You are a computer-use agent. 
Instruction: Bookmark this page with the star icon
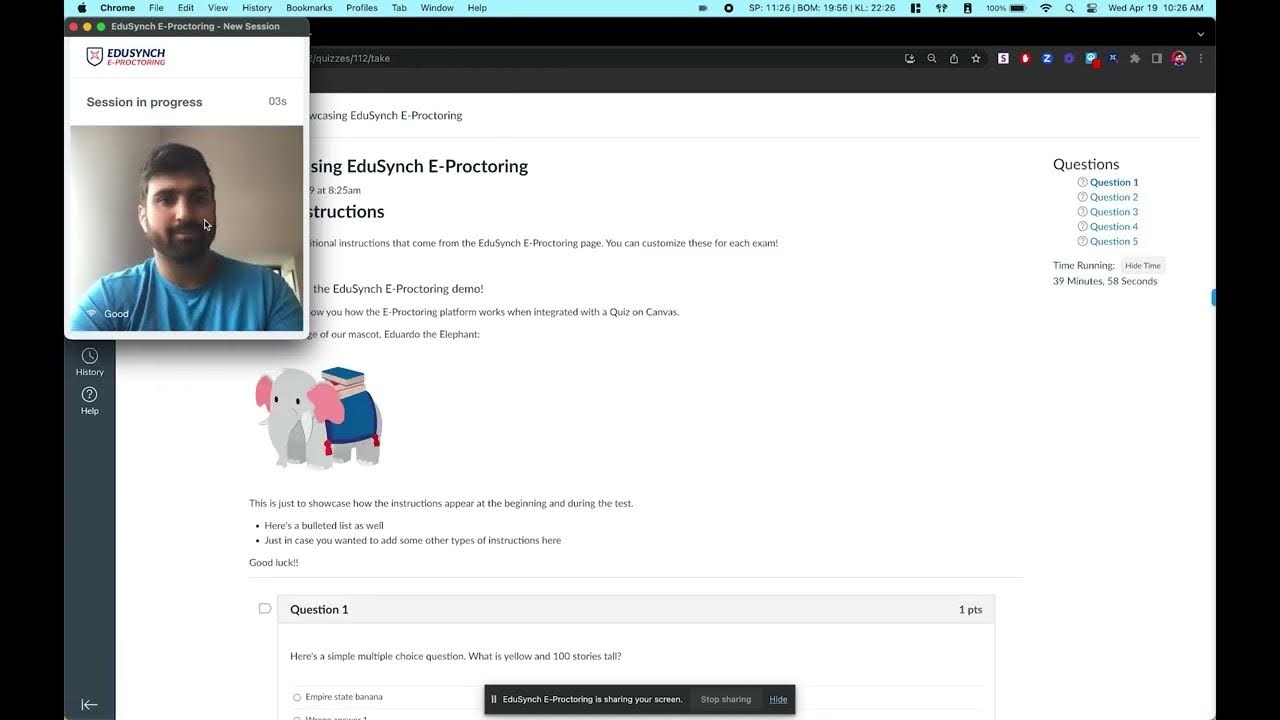coord(976,58)
